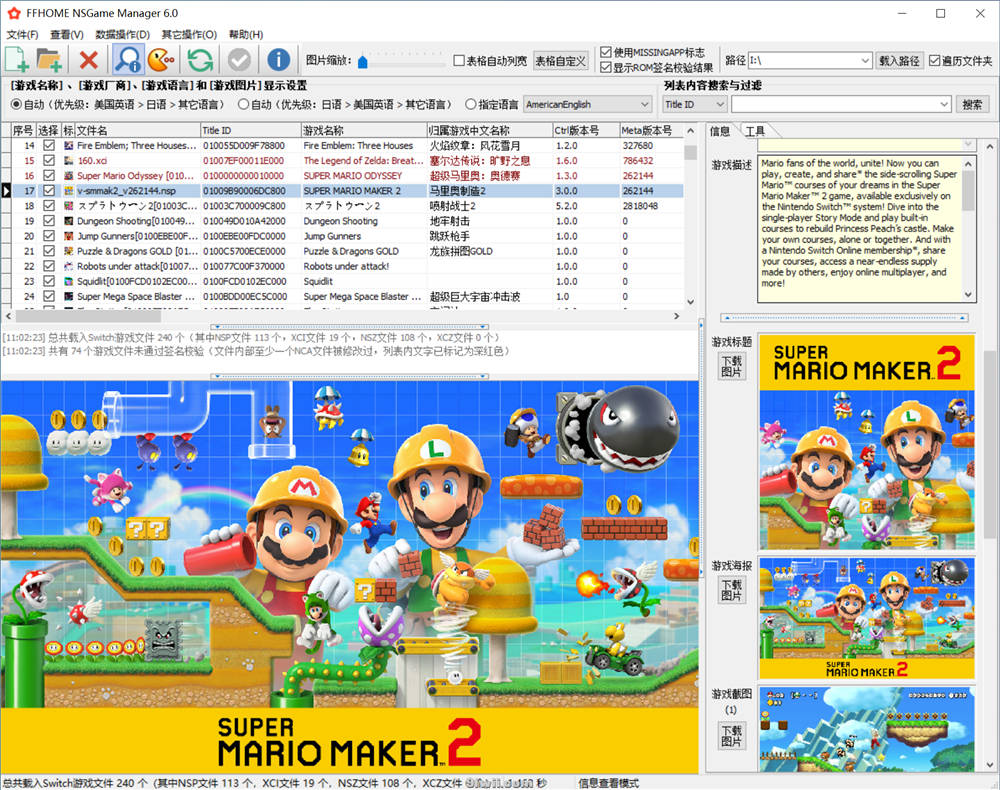Click the 表格自定义 button
1000x790 pixels.
[561, 61]
